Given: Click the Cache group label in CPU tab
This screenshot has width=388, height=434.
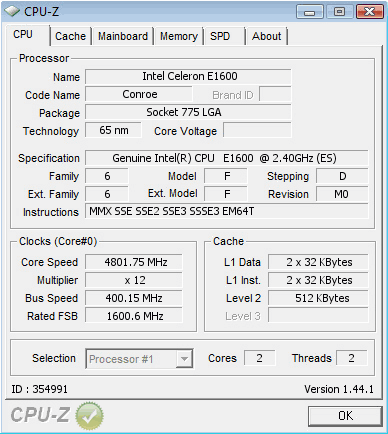Looking at the screenshot, I should pos(229,241).
